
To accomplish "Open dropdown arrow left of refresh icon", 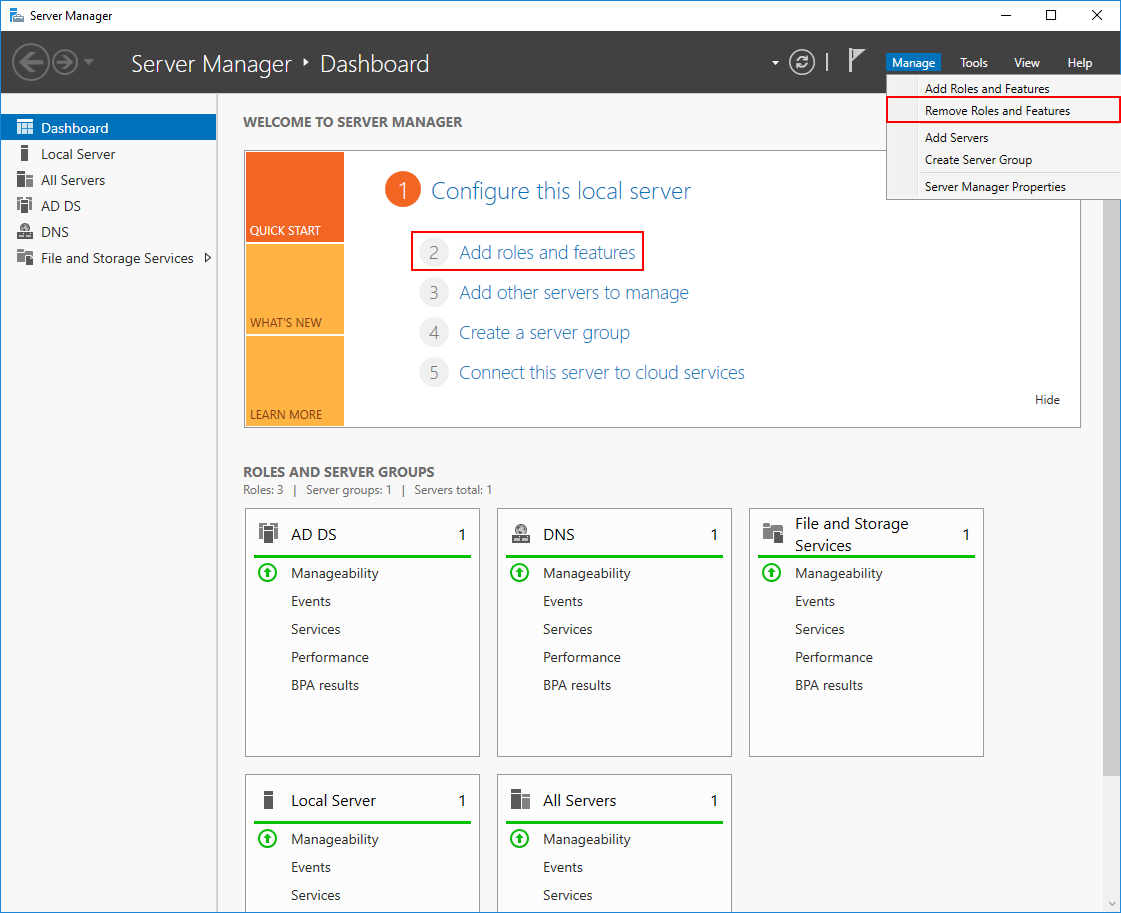I will point(775,63).
